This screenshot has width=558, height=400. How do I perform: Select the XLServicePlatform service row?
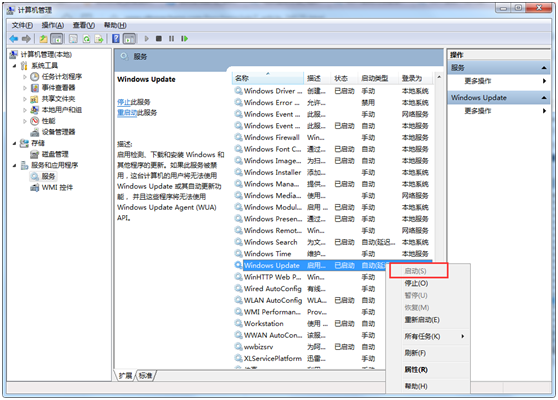point(310,358)
